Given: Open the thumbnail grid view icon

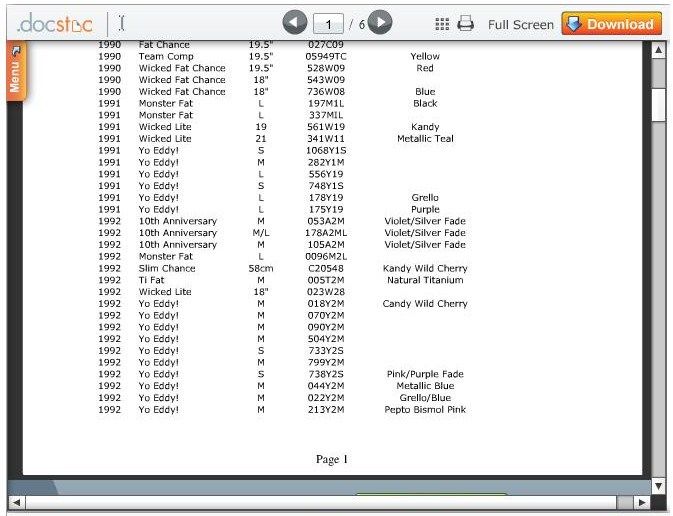Looking at the screenshot, I should (442, 24).
